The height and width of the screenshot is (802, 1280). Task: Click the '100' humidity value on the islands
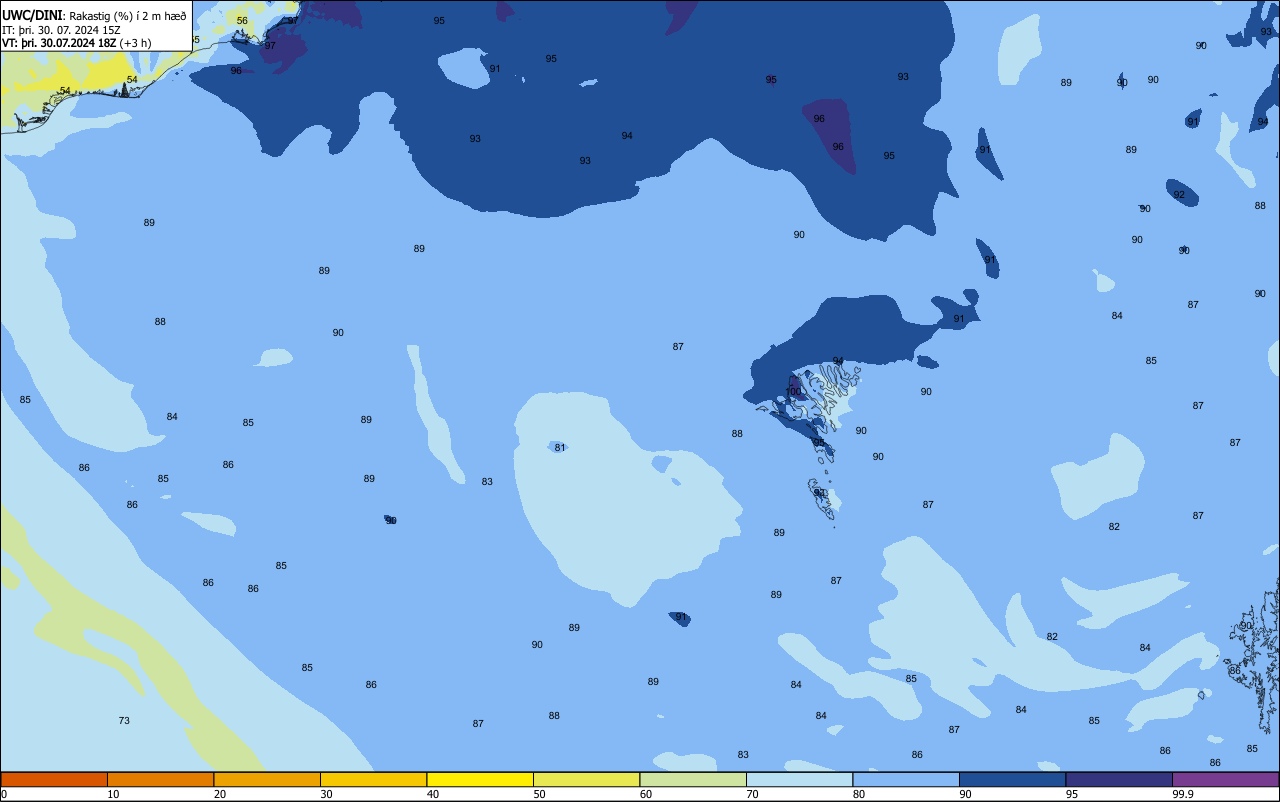(x=793, y=392)
